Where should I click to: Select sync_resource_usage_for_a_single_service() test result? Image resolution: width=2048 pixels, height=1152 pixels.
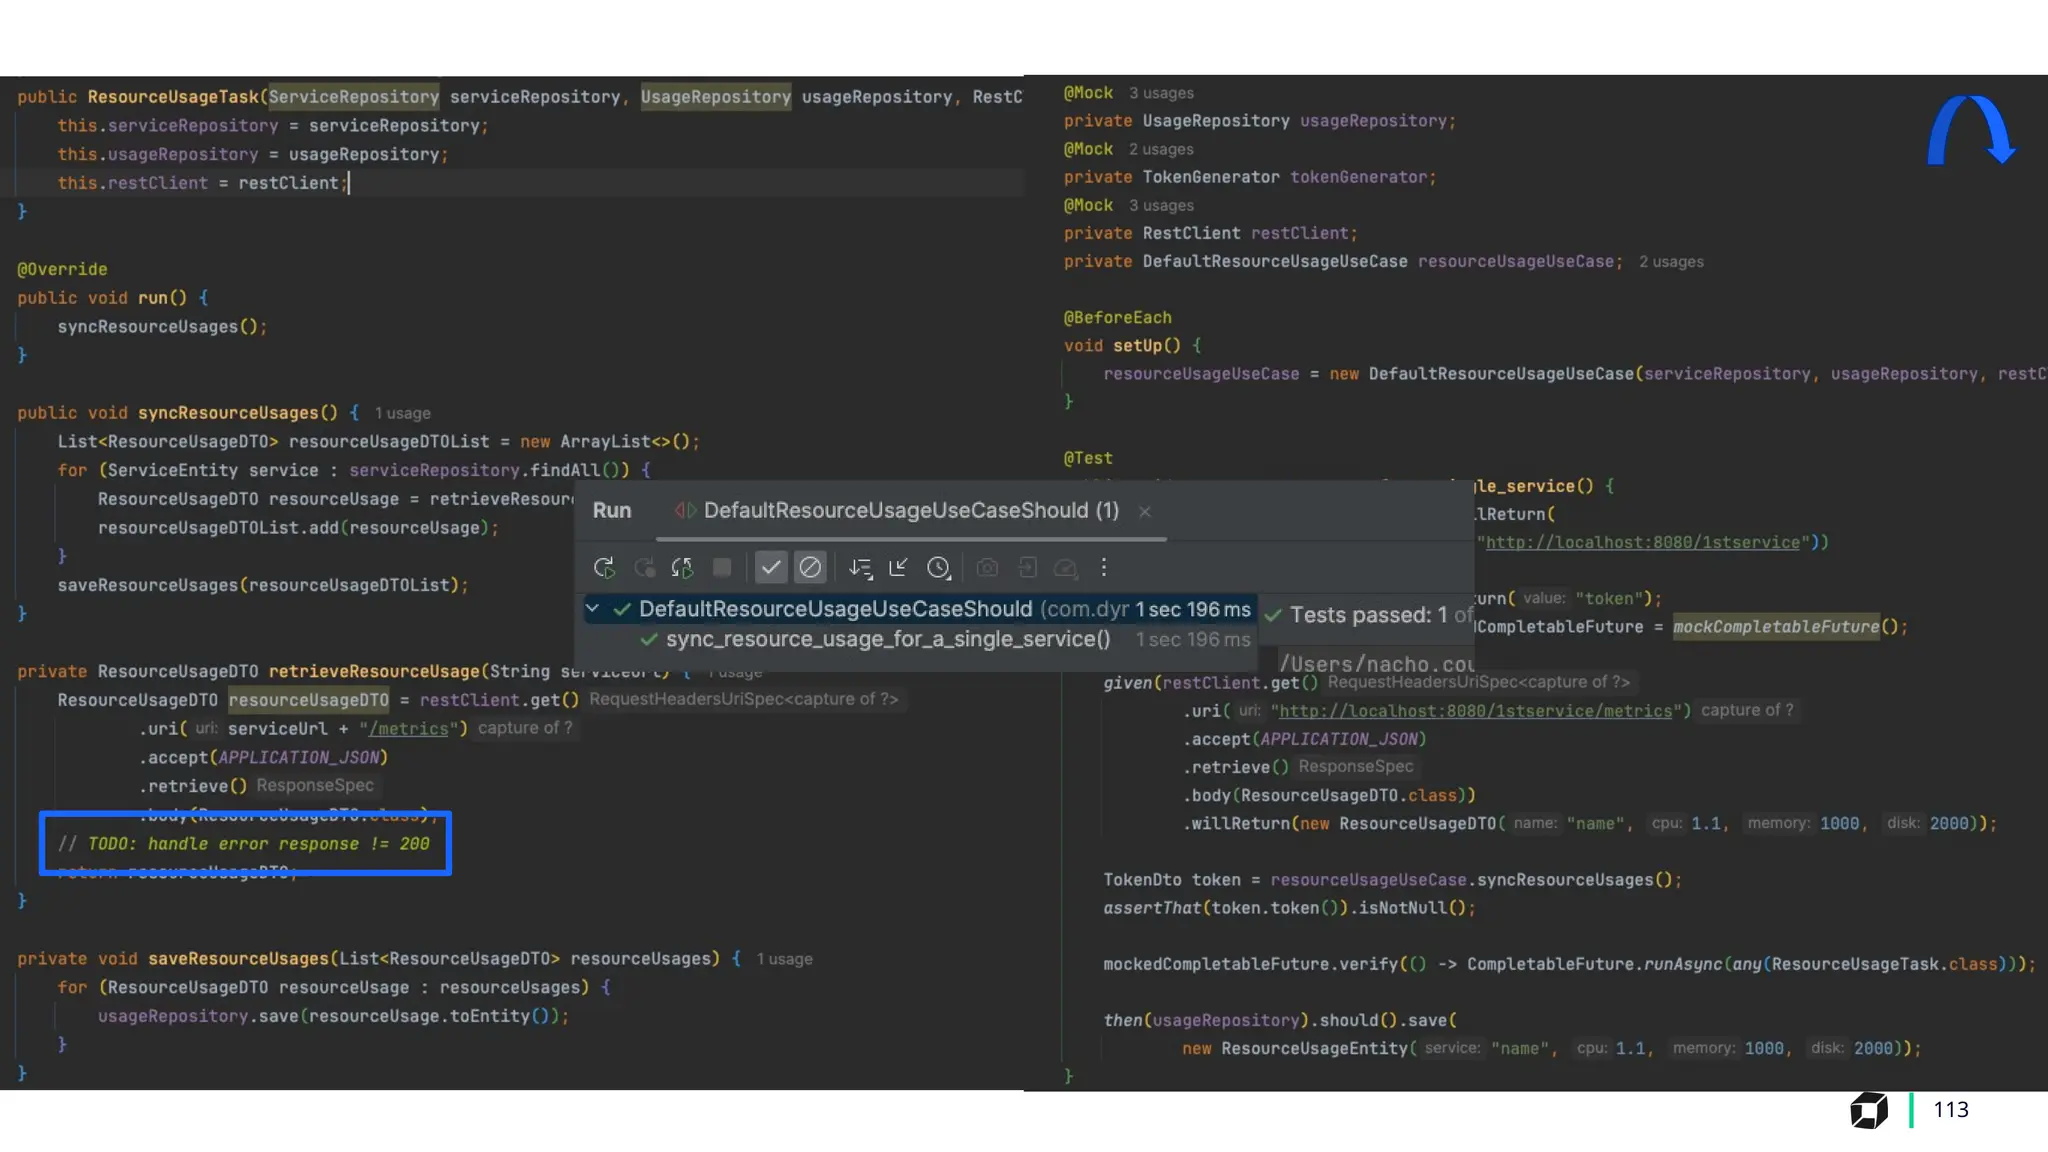pos(887,639)
